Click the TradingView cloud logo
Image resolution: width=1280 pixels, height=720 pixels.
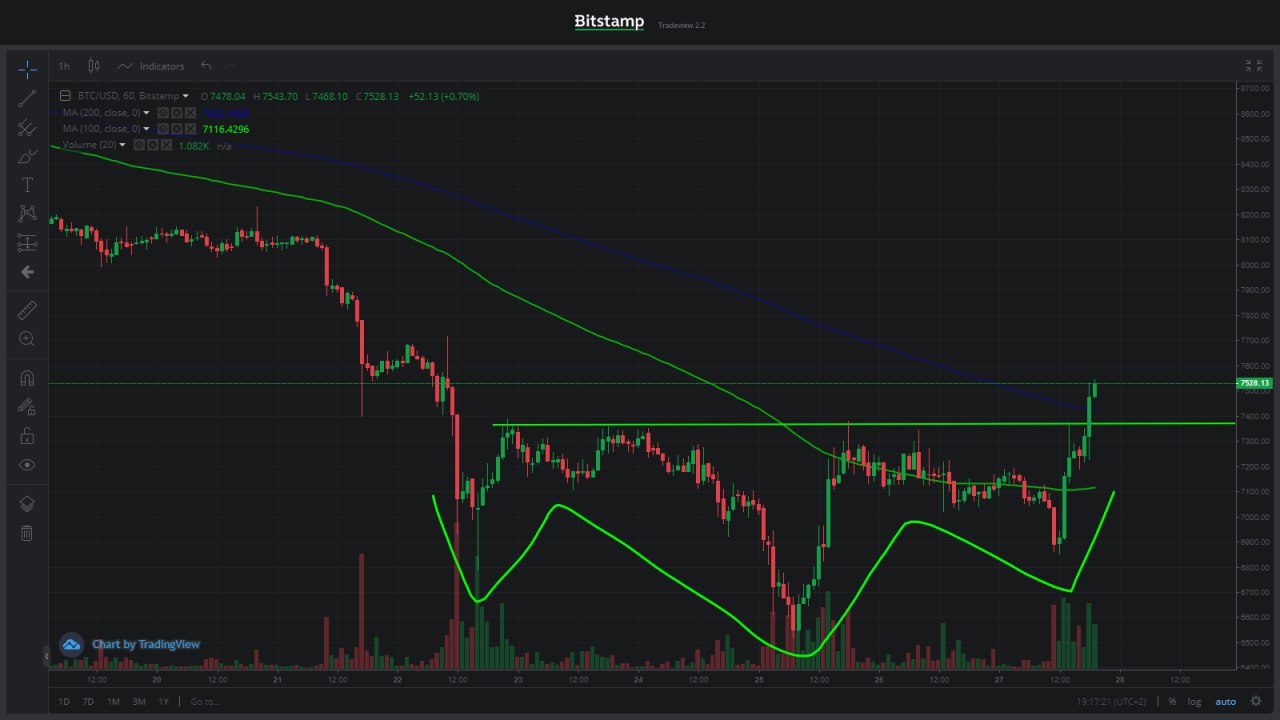71,644
